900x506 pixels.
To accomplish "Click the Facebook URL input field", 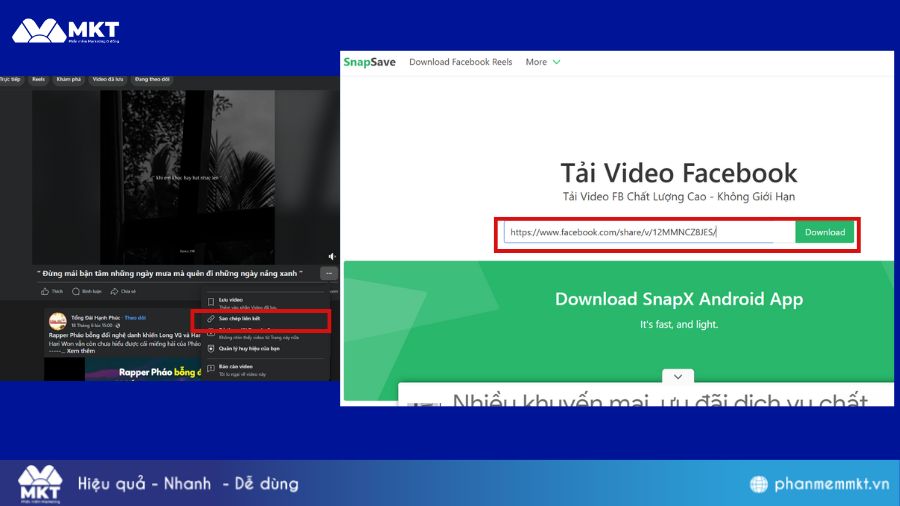I will [x=649, y=232].
